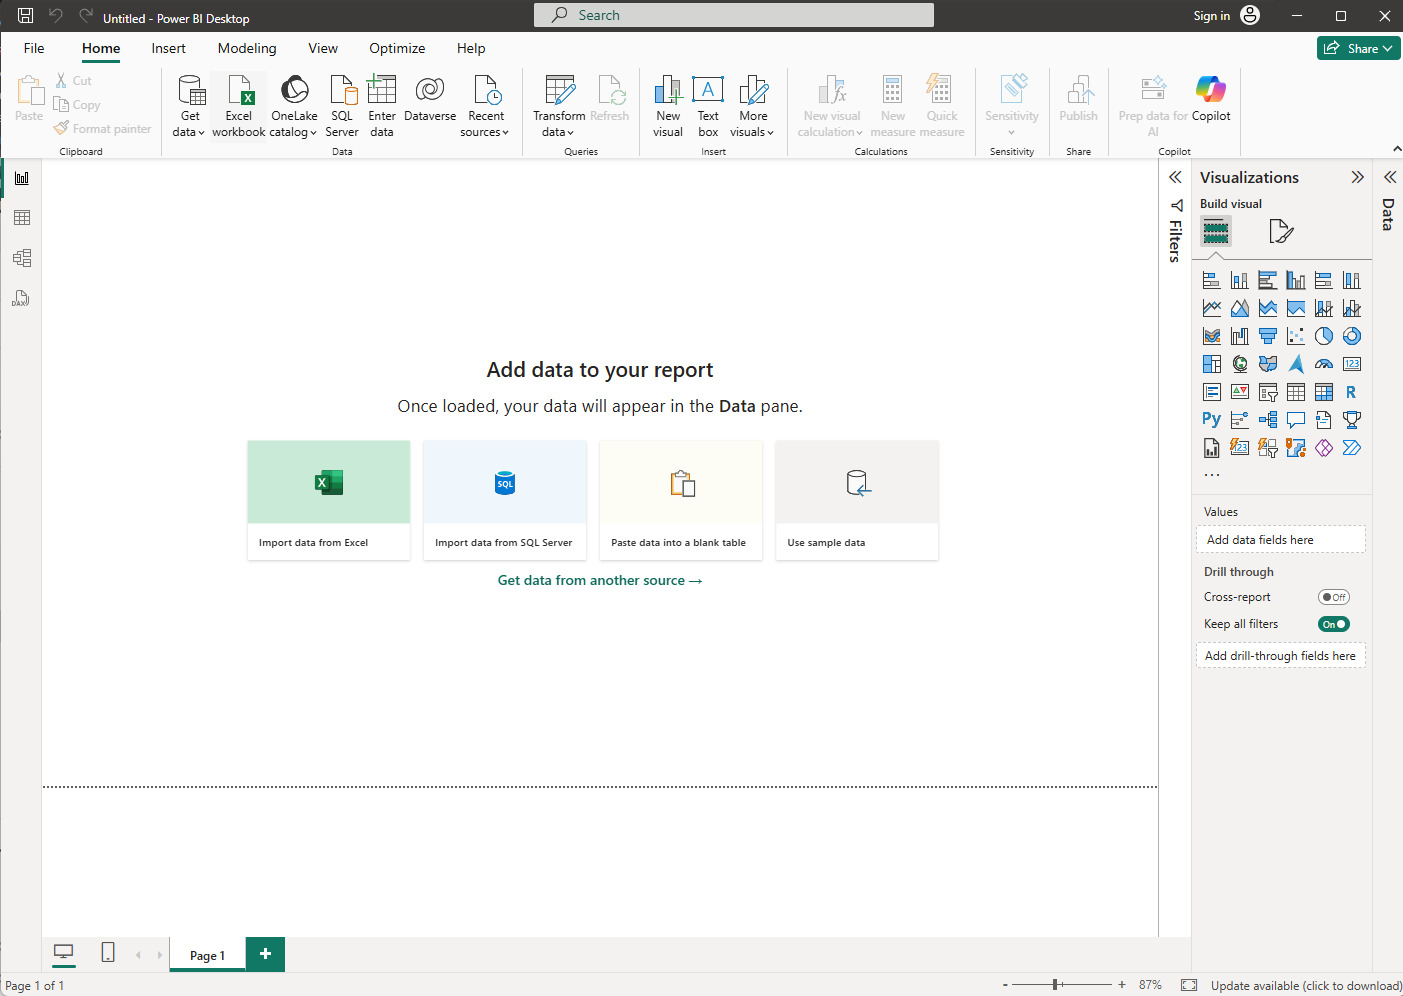Click Sign in
The height and width of the screenshot is (996, 1403).
1211,15
